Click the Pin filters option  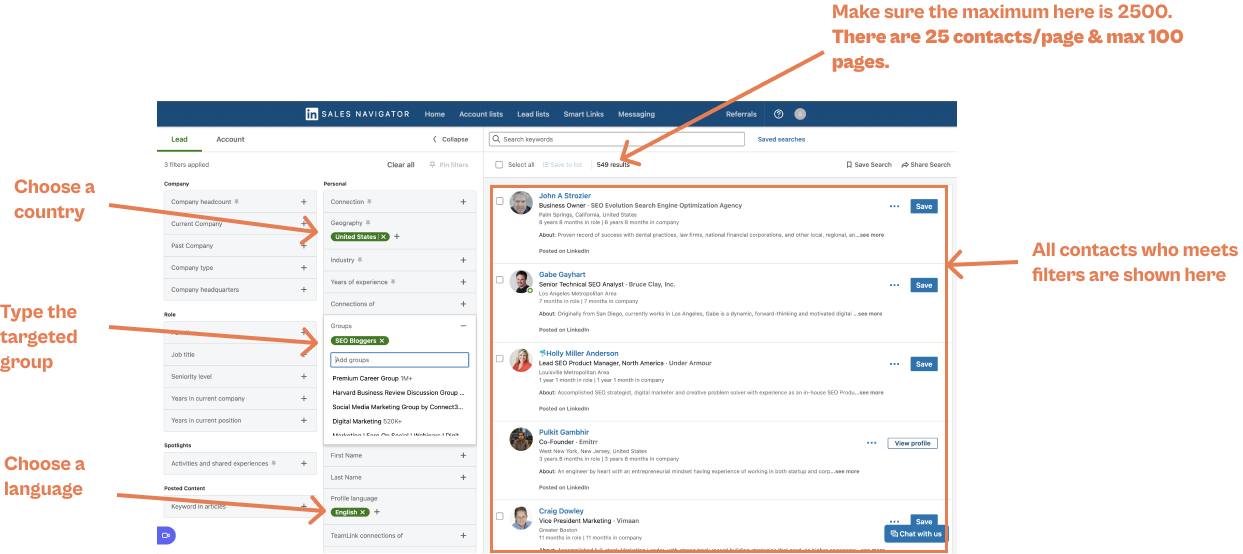448,165
